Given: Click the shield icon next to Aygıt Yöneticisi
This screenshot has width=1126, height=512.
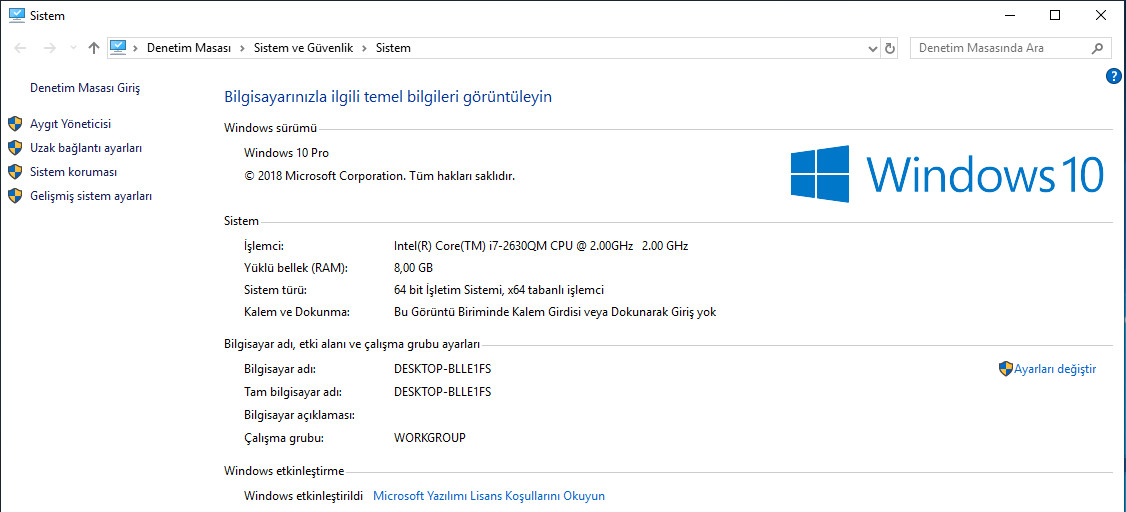Looking at the screenshot, I should [15, 124].
